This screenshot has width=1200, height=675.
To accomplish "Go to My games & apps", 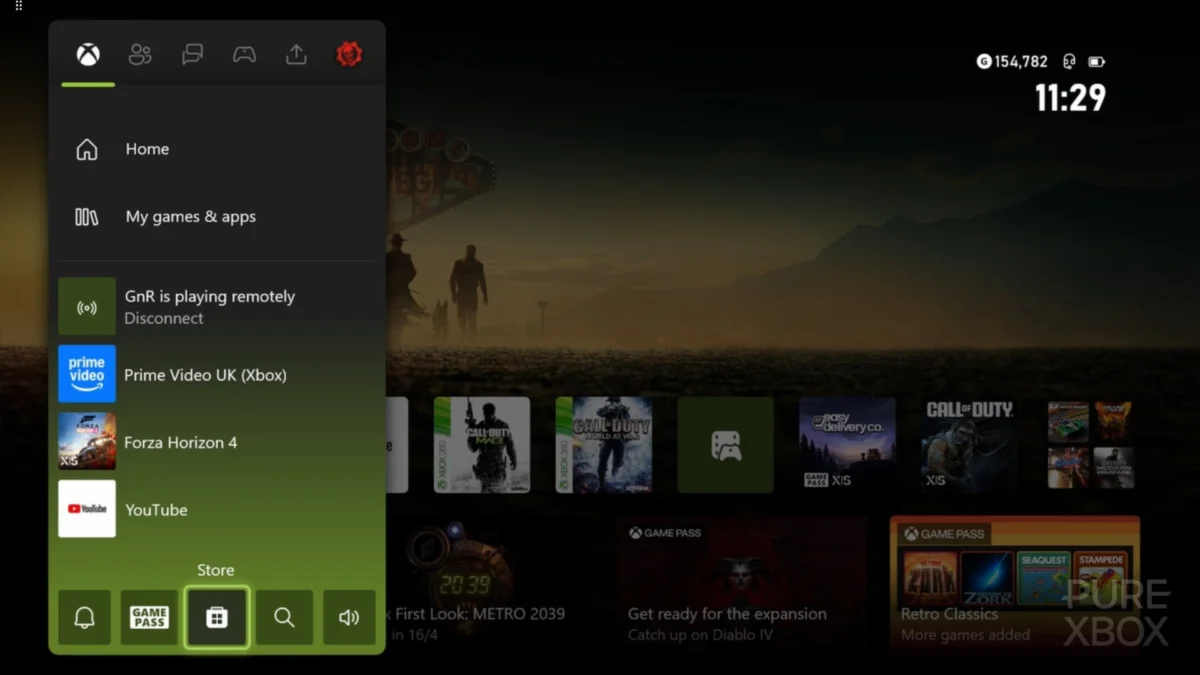I will coord(188,217).
